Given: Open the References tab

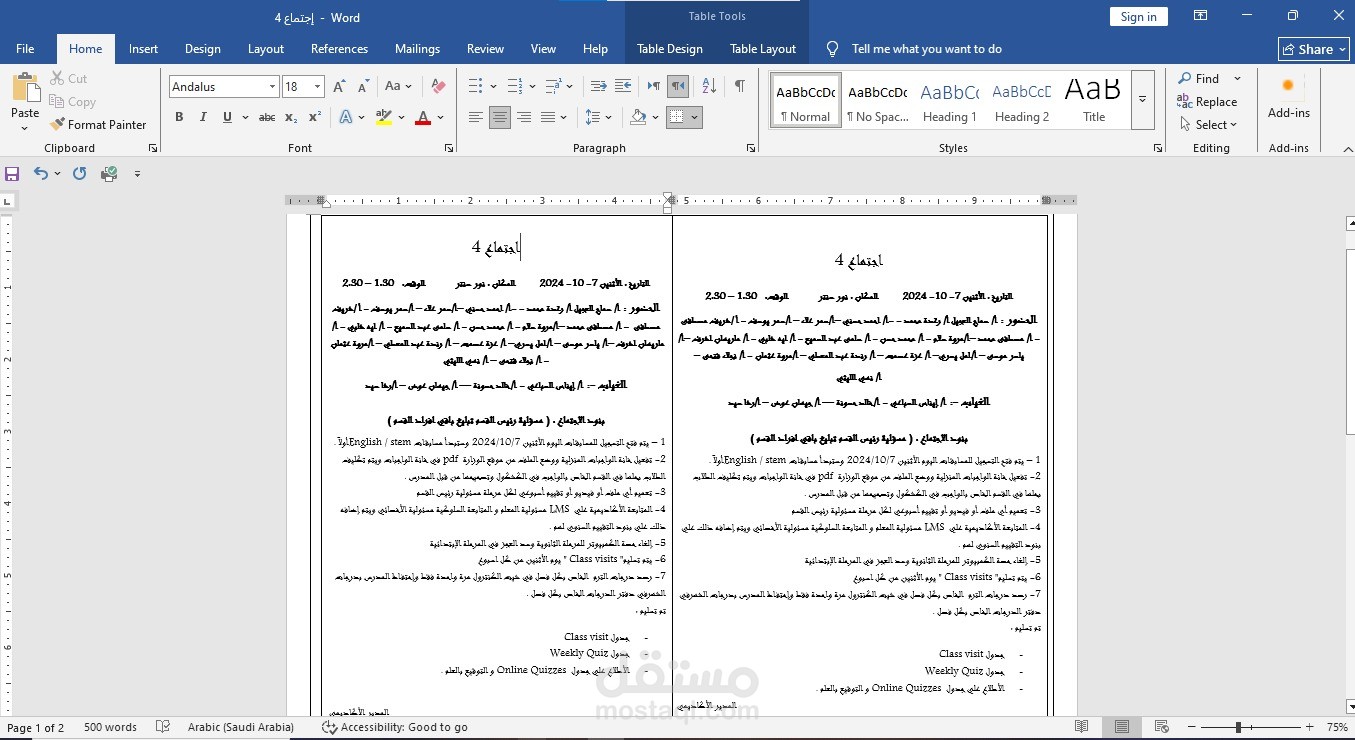Looking at the screenshot, I should [339, 49].
